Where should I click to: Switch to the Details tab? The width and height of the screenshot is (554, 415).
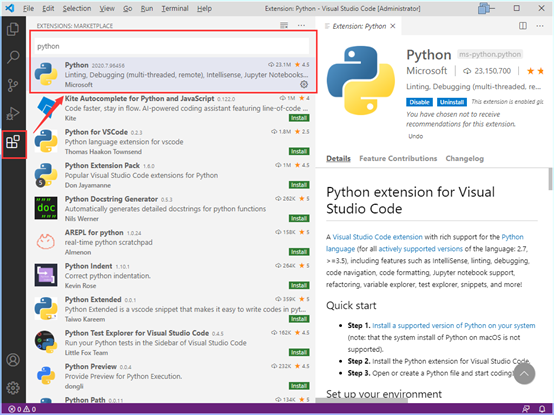338,159
